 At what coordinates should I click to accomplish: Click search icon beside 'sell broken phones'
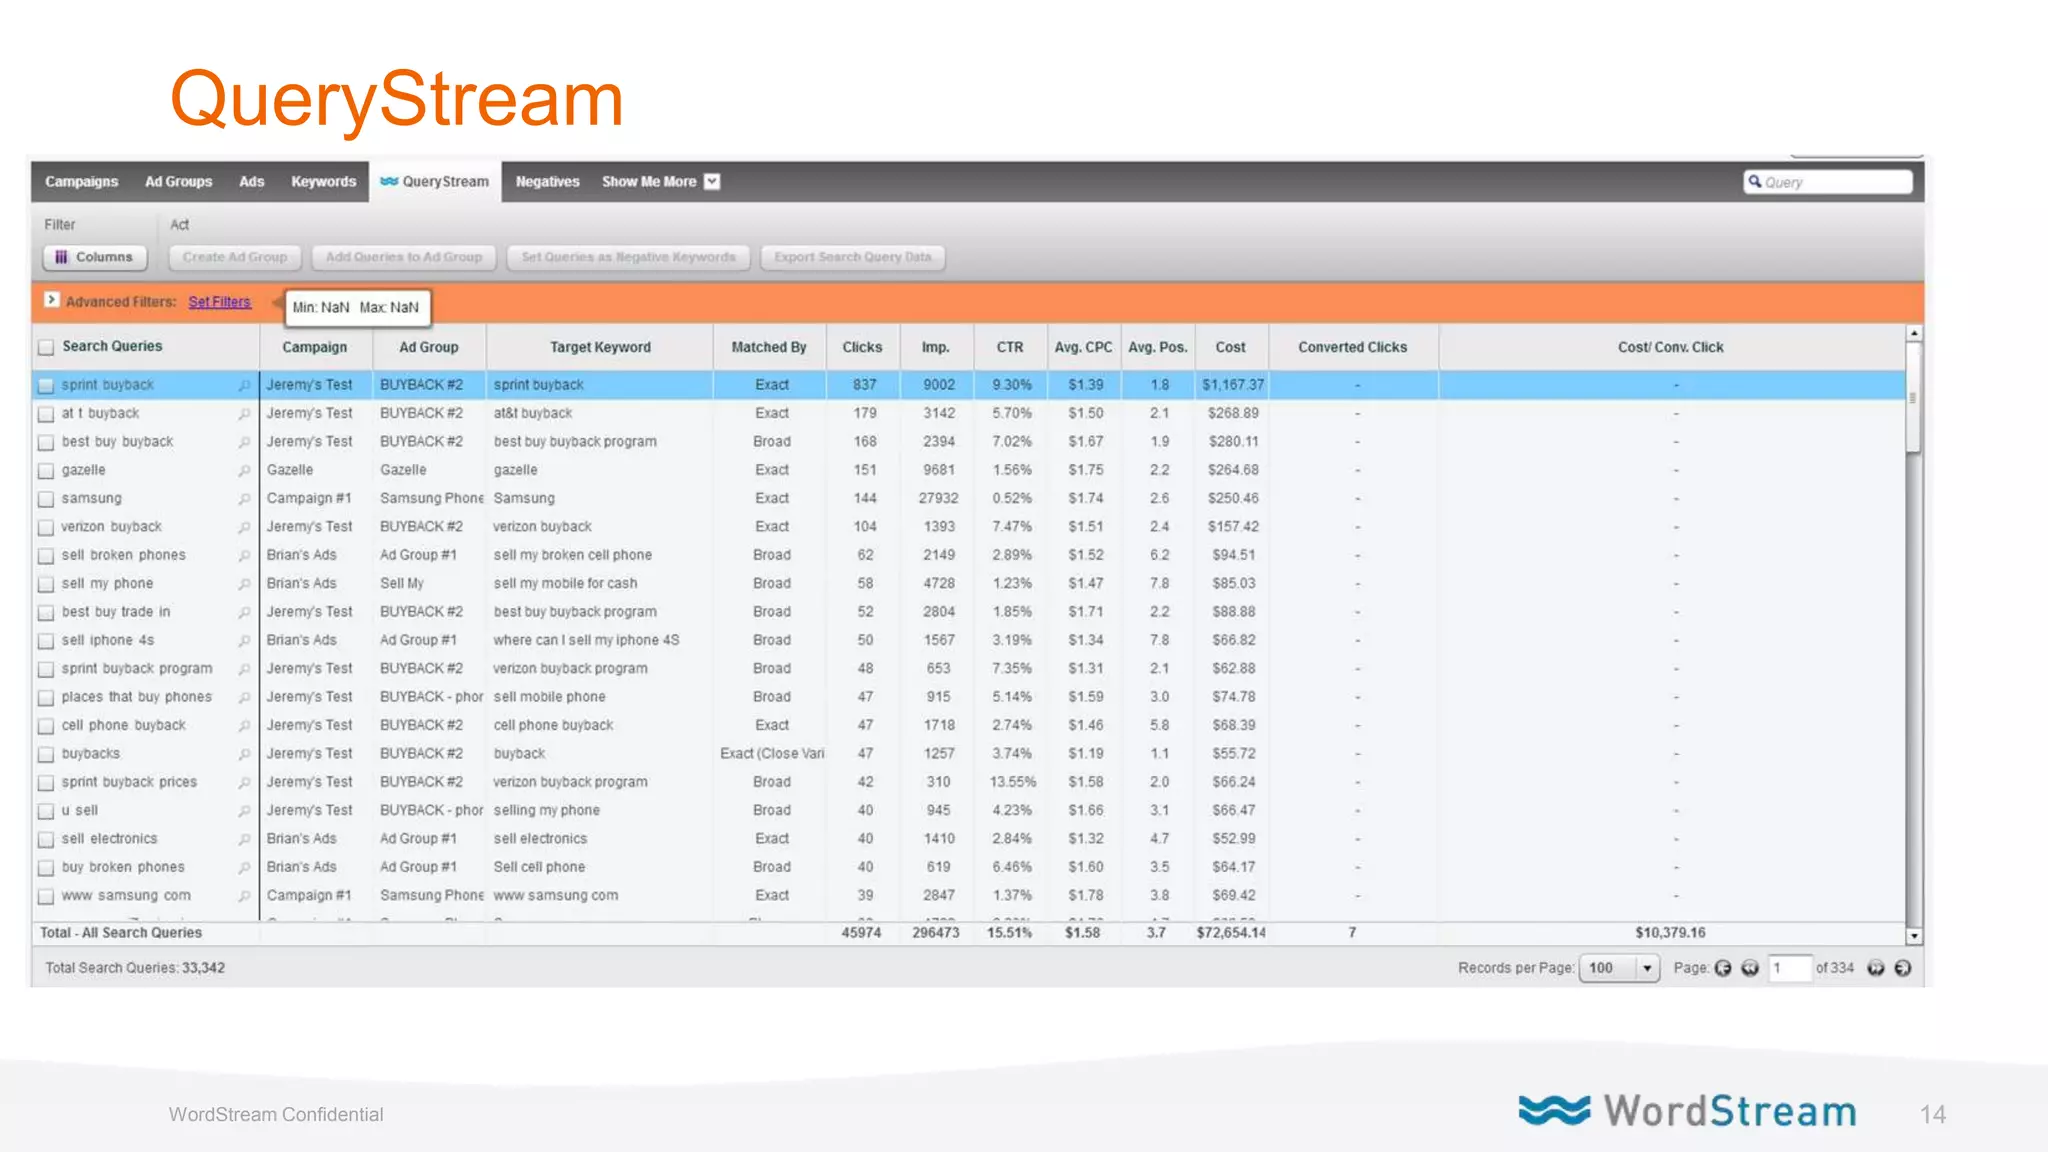click(244, 555)
